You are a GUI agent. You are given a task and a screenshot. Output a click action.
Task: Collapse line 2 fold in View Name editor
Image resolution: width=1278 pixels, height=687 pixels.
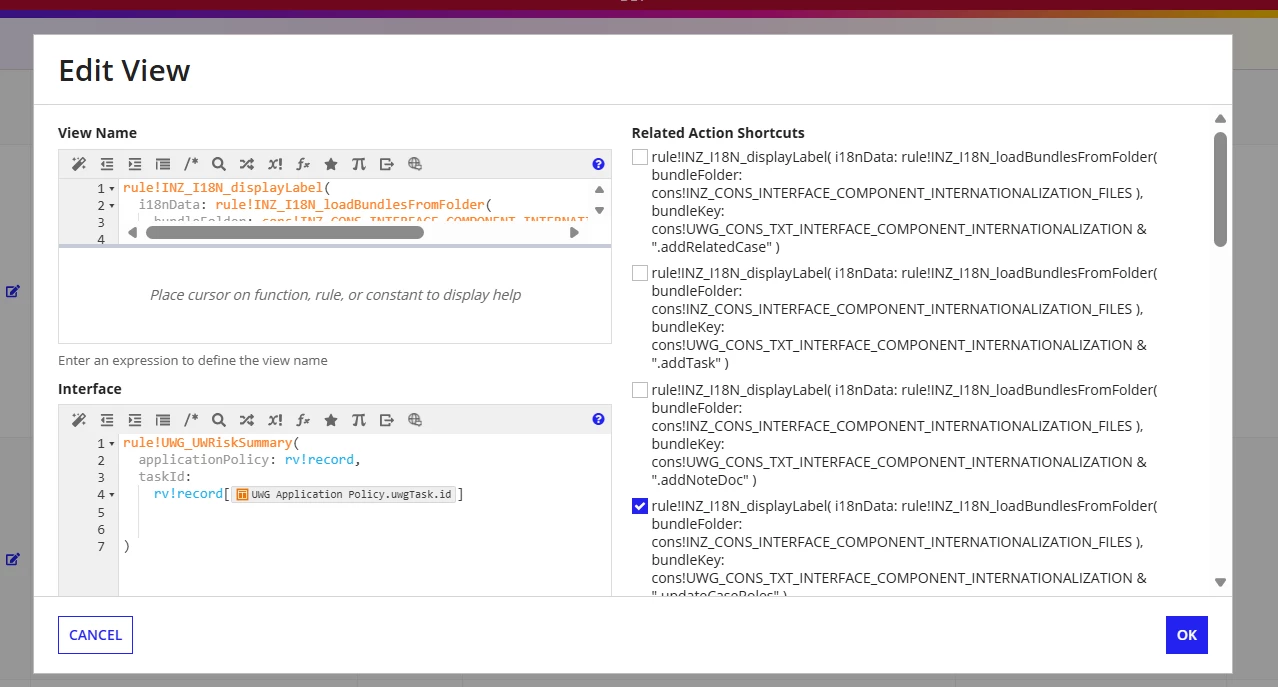point(112,206)
